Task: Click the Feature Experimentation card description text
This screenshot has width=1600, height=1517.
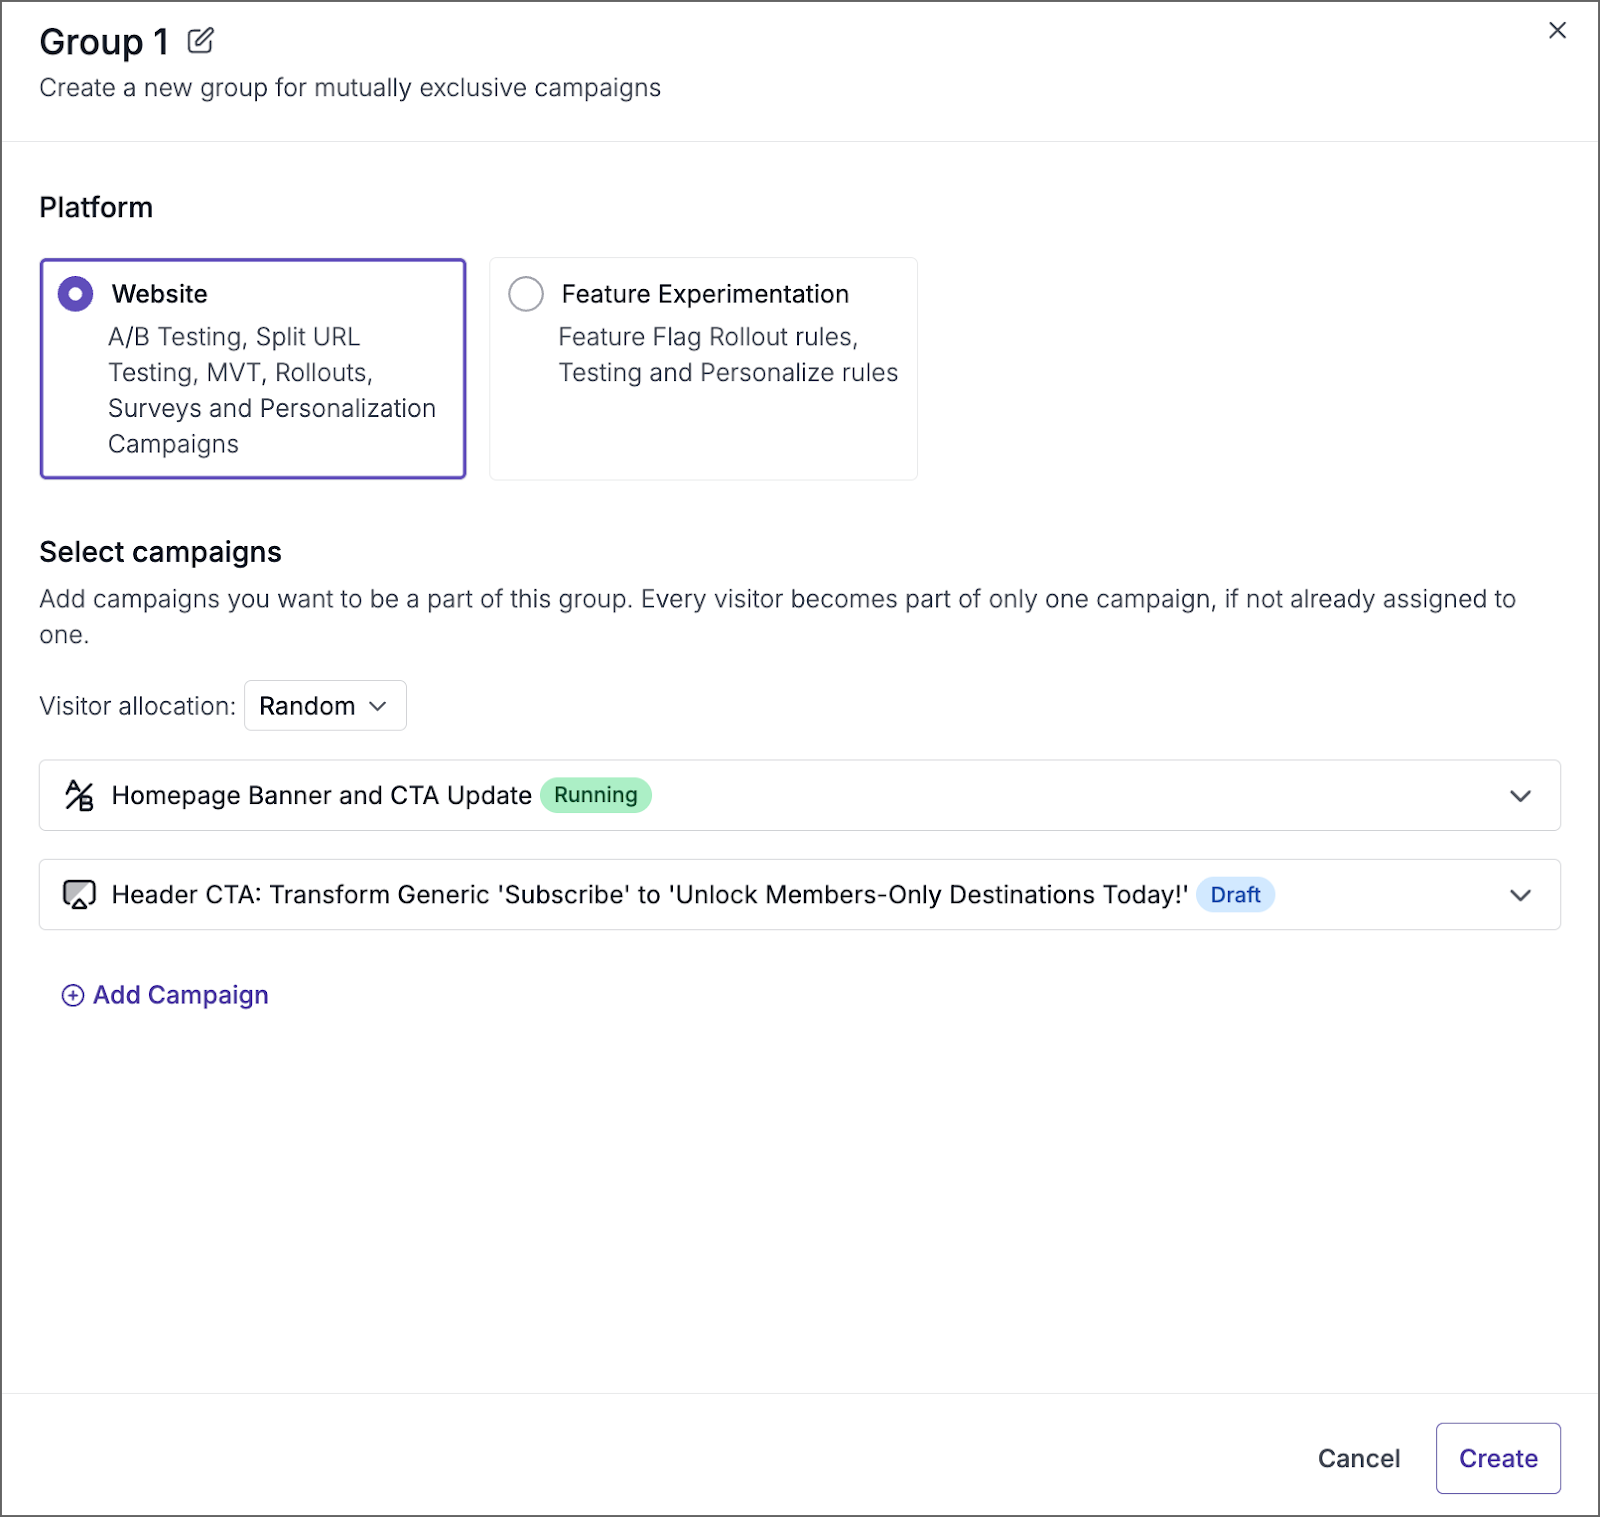Action: 727,355
